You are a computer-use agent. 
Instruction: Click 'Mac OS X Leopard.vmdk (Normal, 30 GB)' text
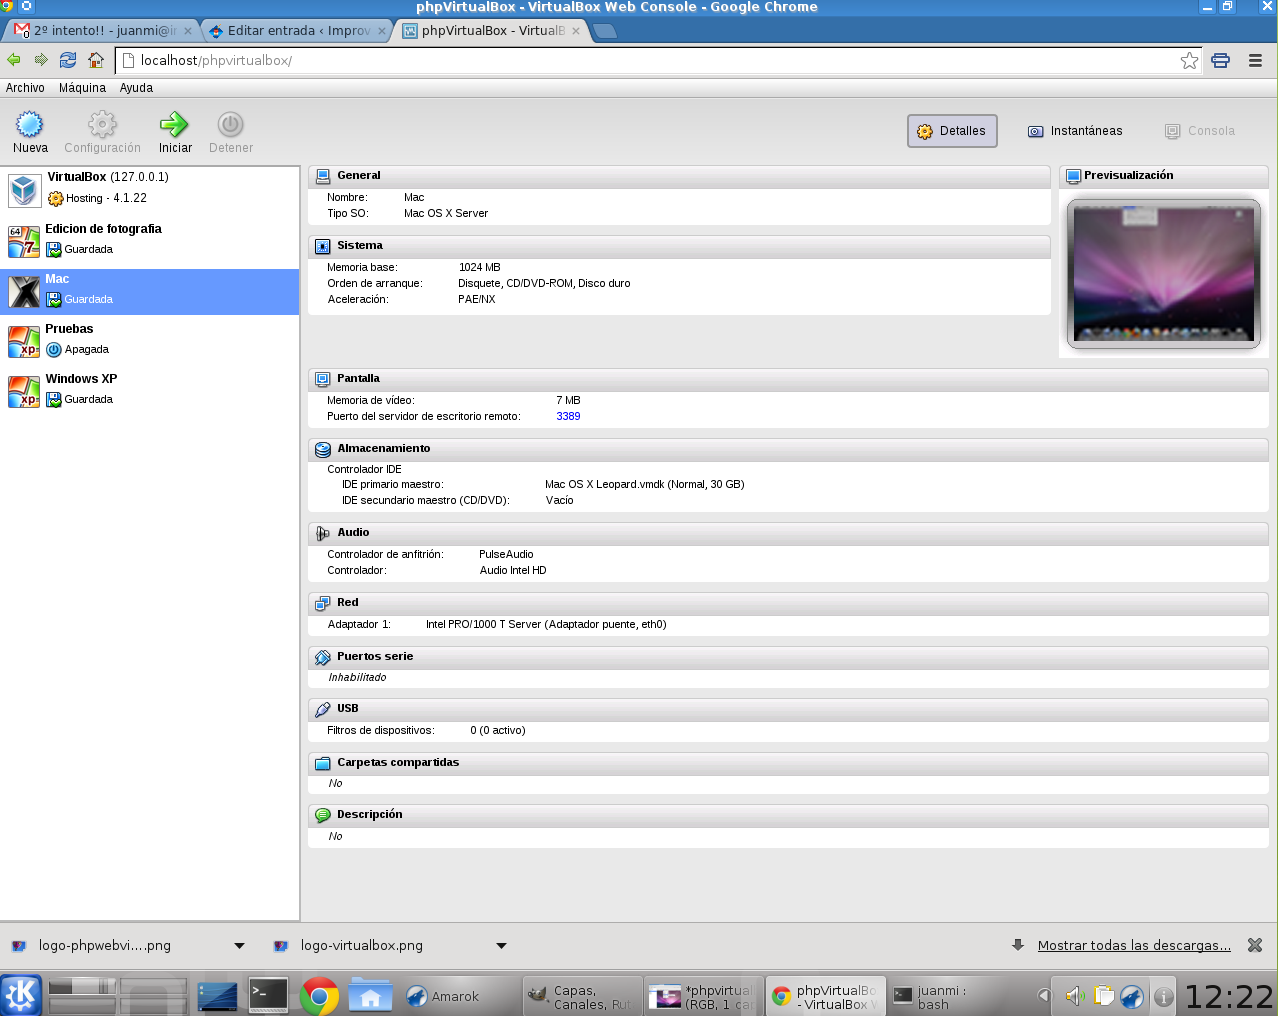tap(645, 485)
